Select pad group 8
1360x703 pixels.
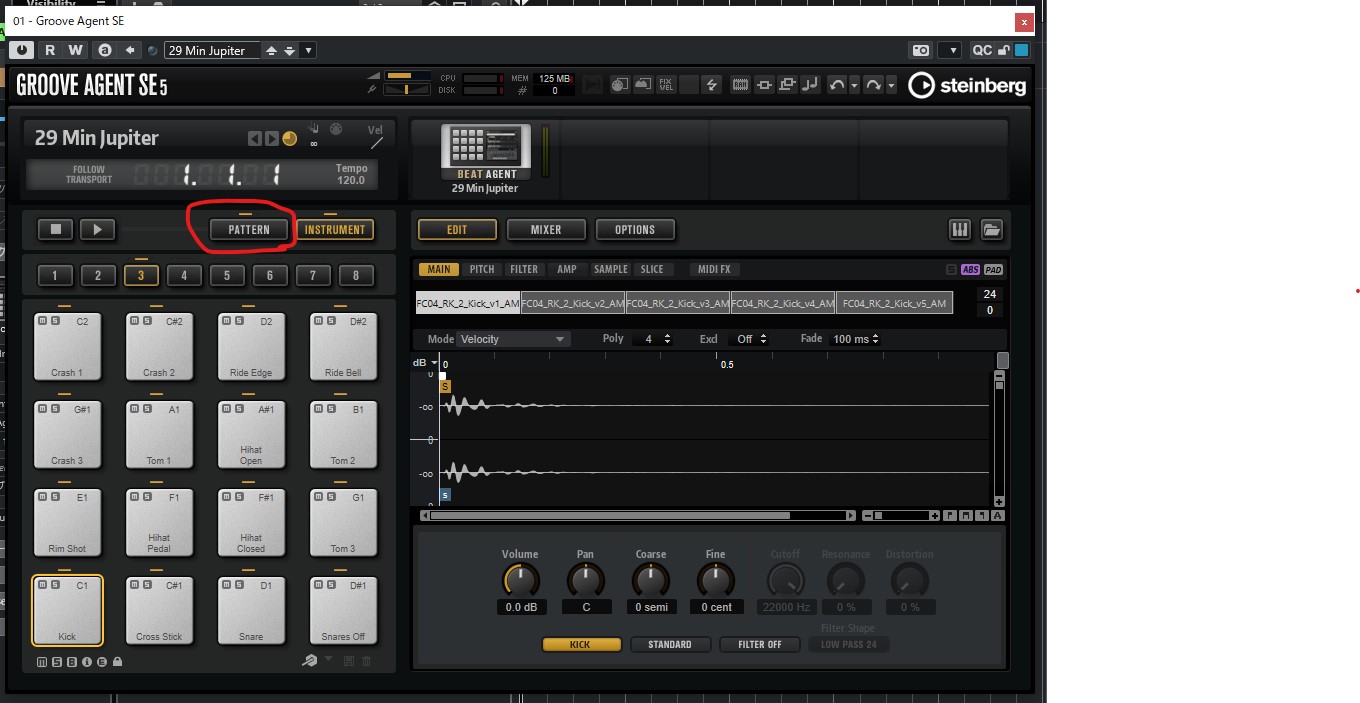pyautogui.click(x=356, y=276)
